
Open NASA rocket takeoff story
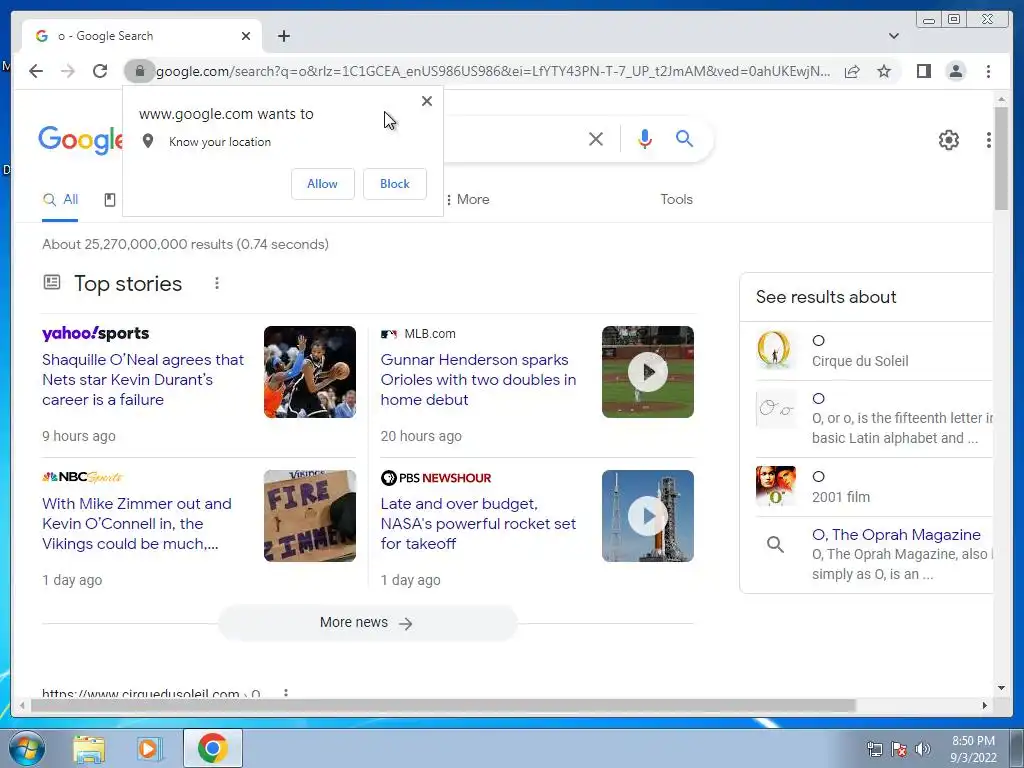coord(478,524)
